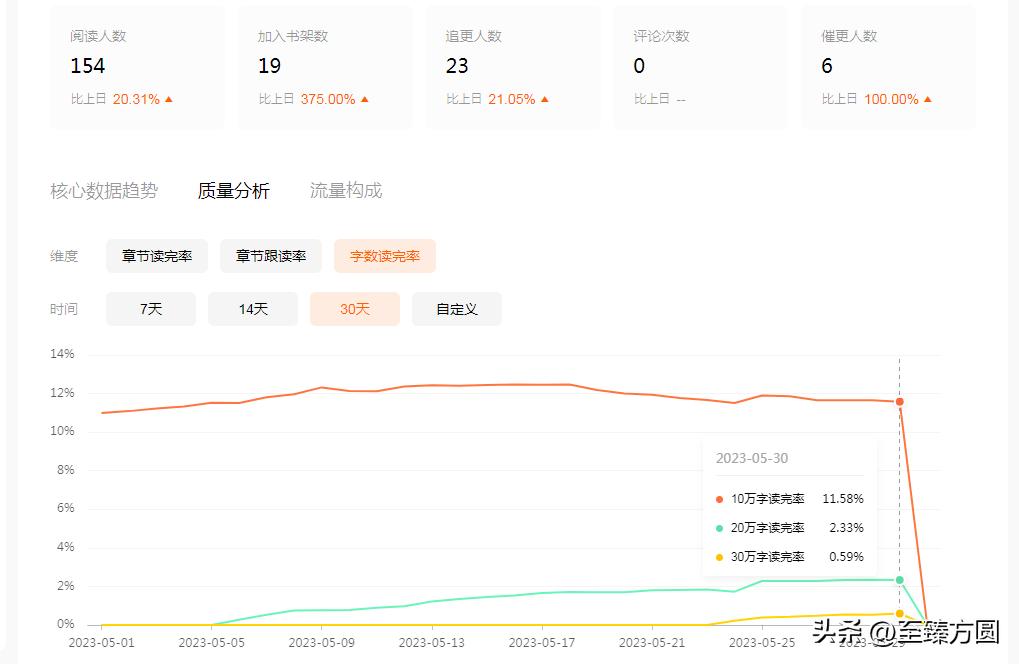Switch to the 核心数据趋势 tab
This screenshot has height=664, width=1019.
tap(104, 190)
